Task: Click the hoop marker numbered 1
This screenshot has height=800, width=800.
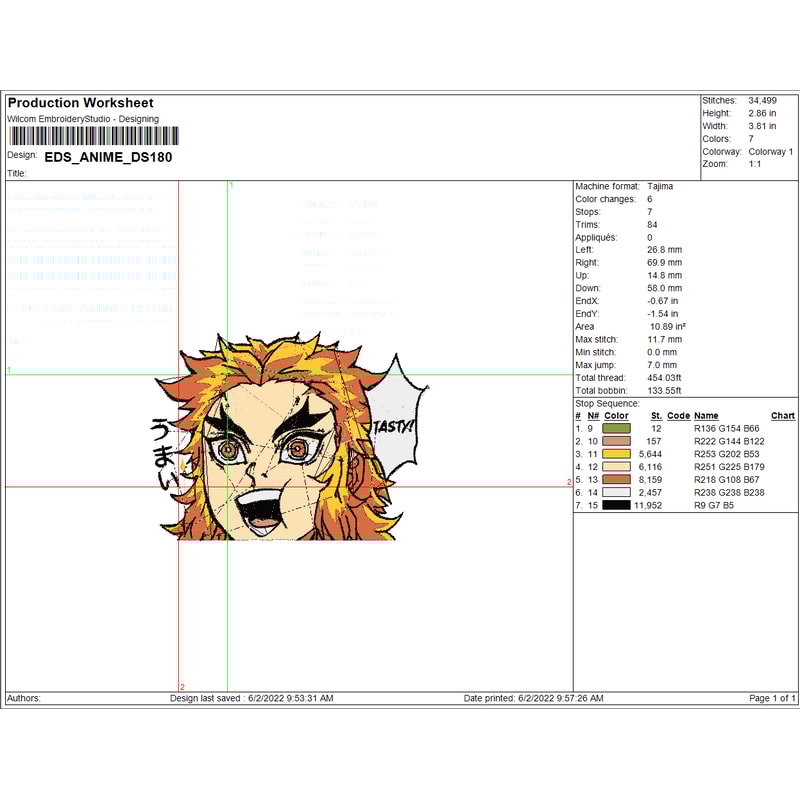Action: [x=233, y=186]
